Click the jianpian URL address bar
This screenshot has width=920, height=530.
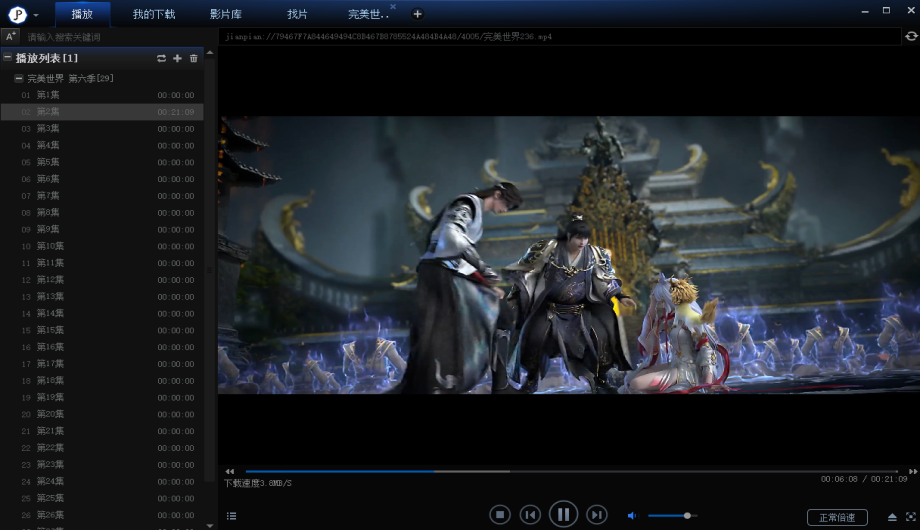click(x=559, y=36)
